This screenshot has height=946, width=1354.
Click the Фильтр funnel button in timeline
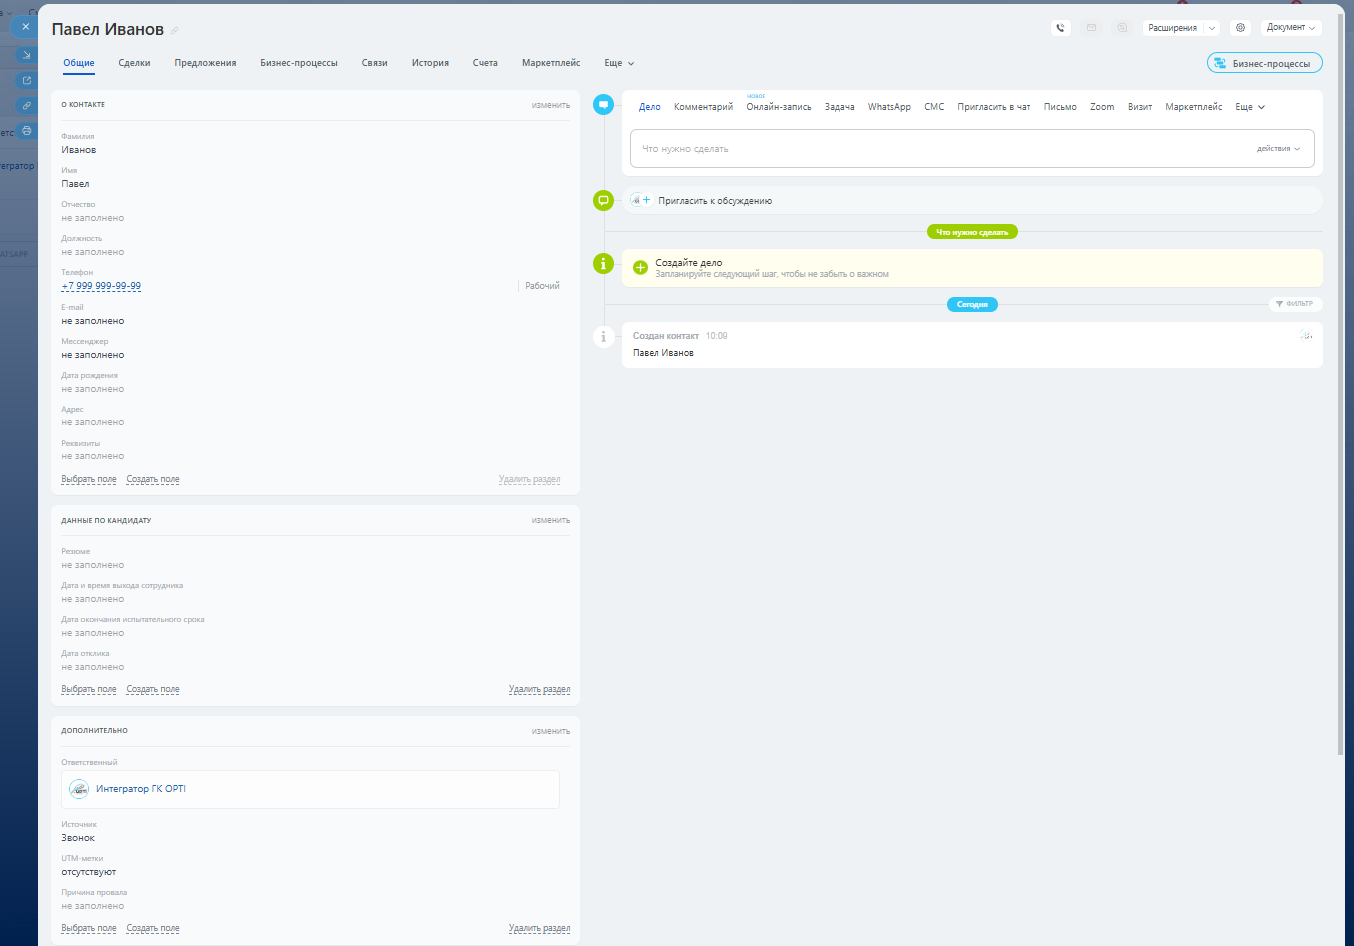coord(1295,304)
